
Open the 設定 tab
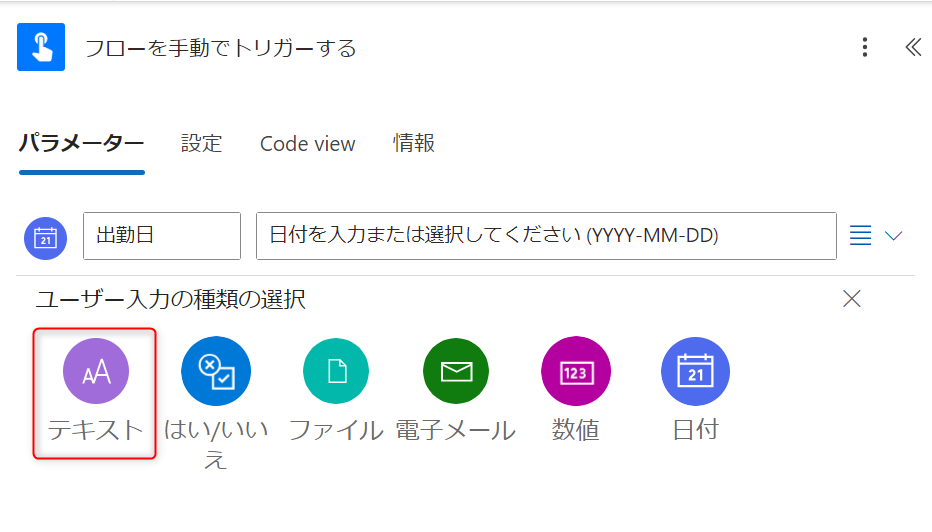point(201,143)
